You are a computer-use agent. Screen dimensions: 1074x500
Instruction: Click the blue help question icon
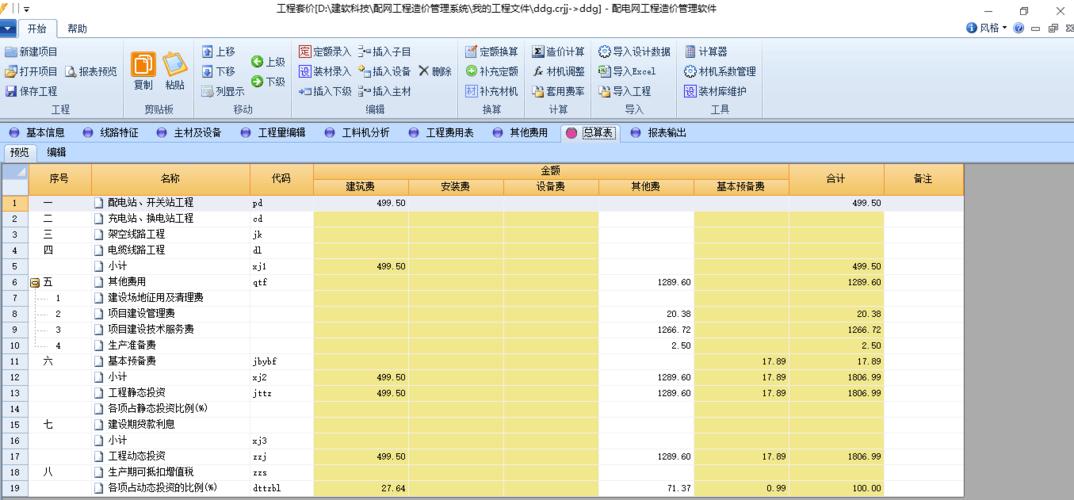(x=1019, y=28)
